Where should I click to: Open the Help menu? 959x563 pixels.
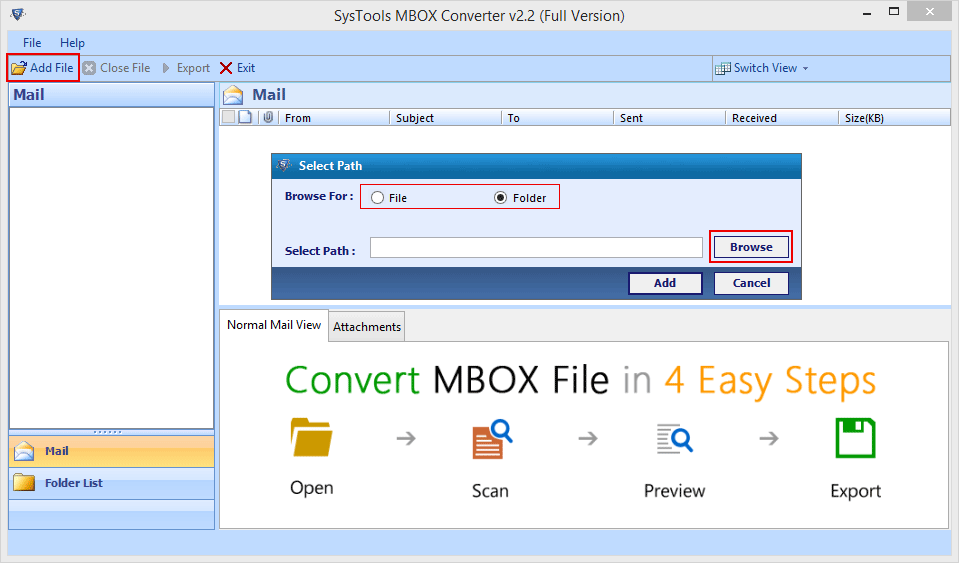(72, 43)
